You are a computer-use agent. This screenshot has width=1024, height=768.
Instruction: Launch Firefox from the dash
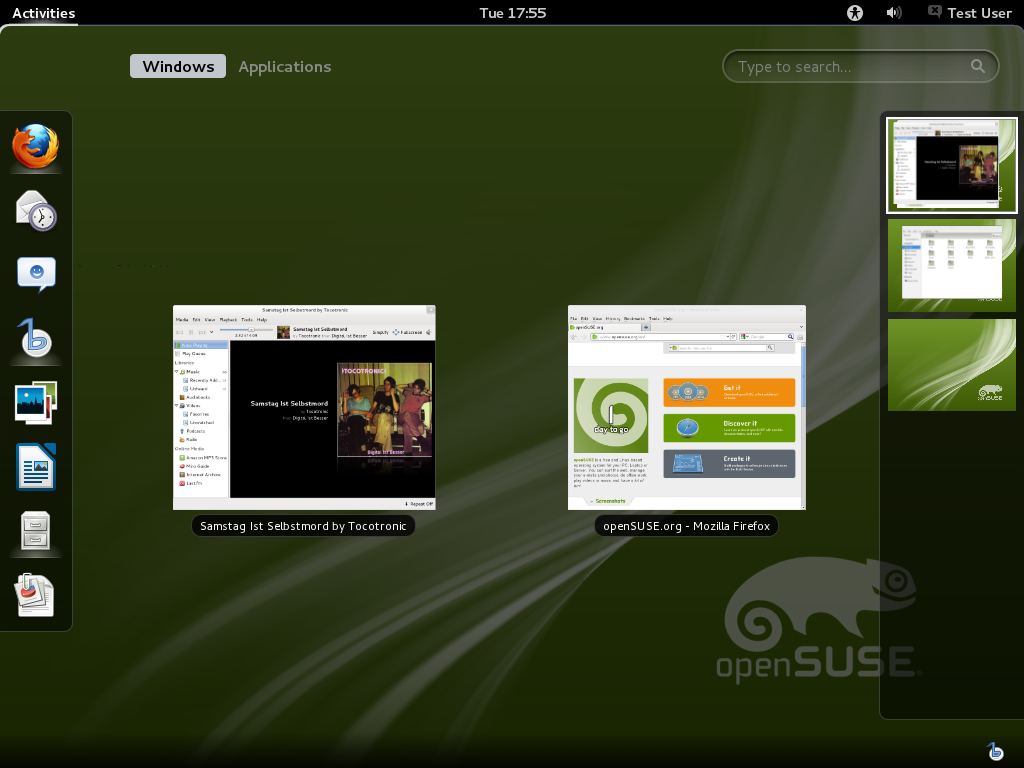(35, 147)
